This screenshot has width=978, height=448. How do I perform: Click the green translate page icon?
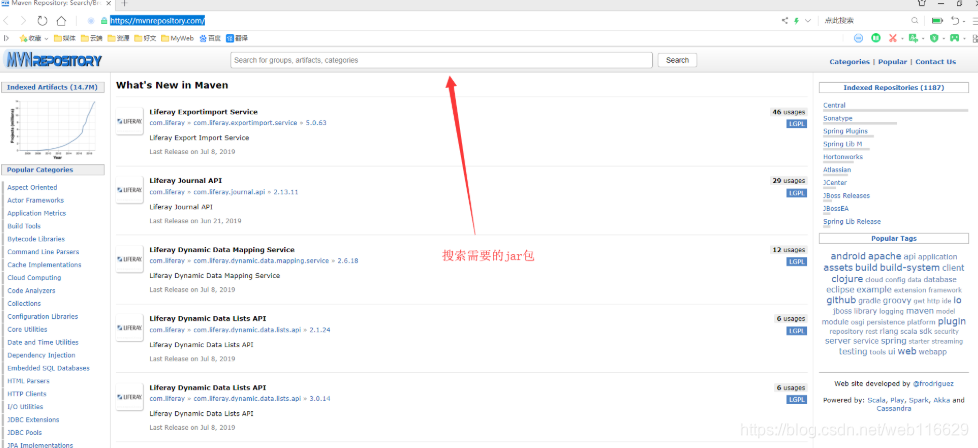tap(913, 38)
